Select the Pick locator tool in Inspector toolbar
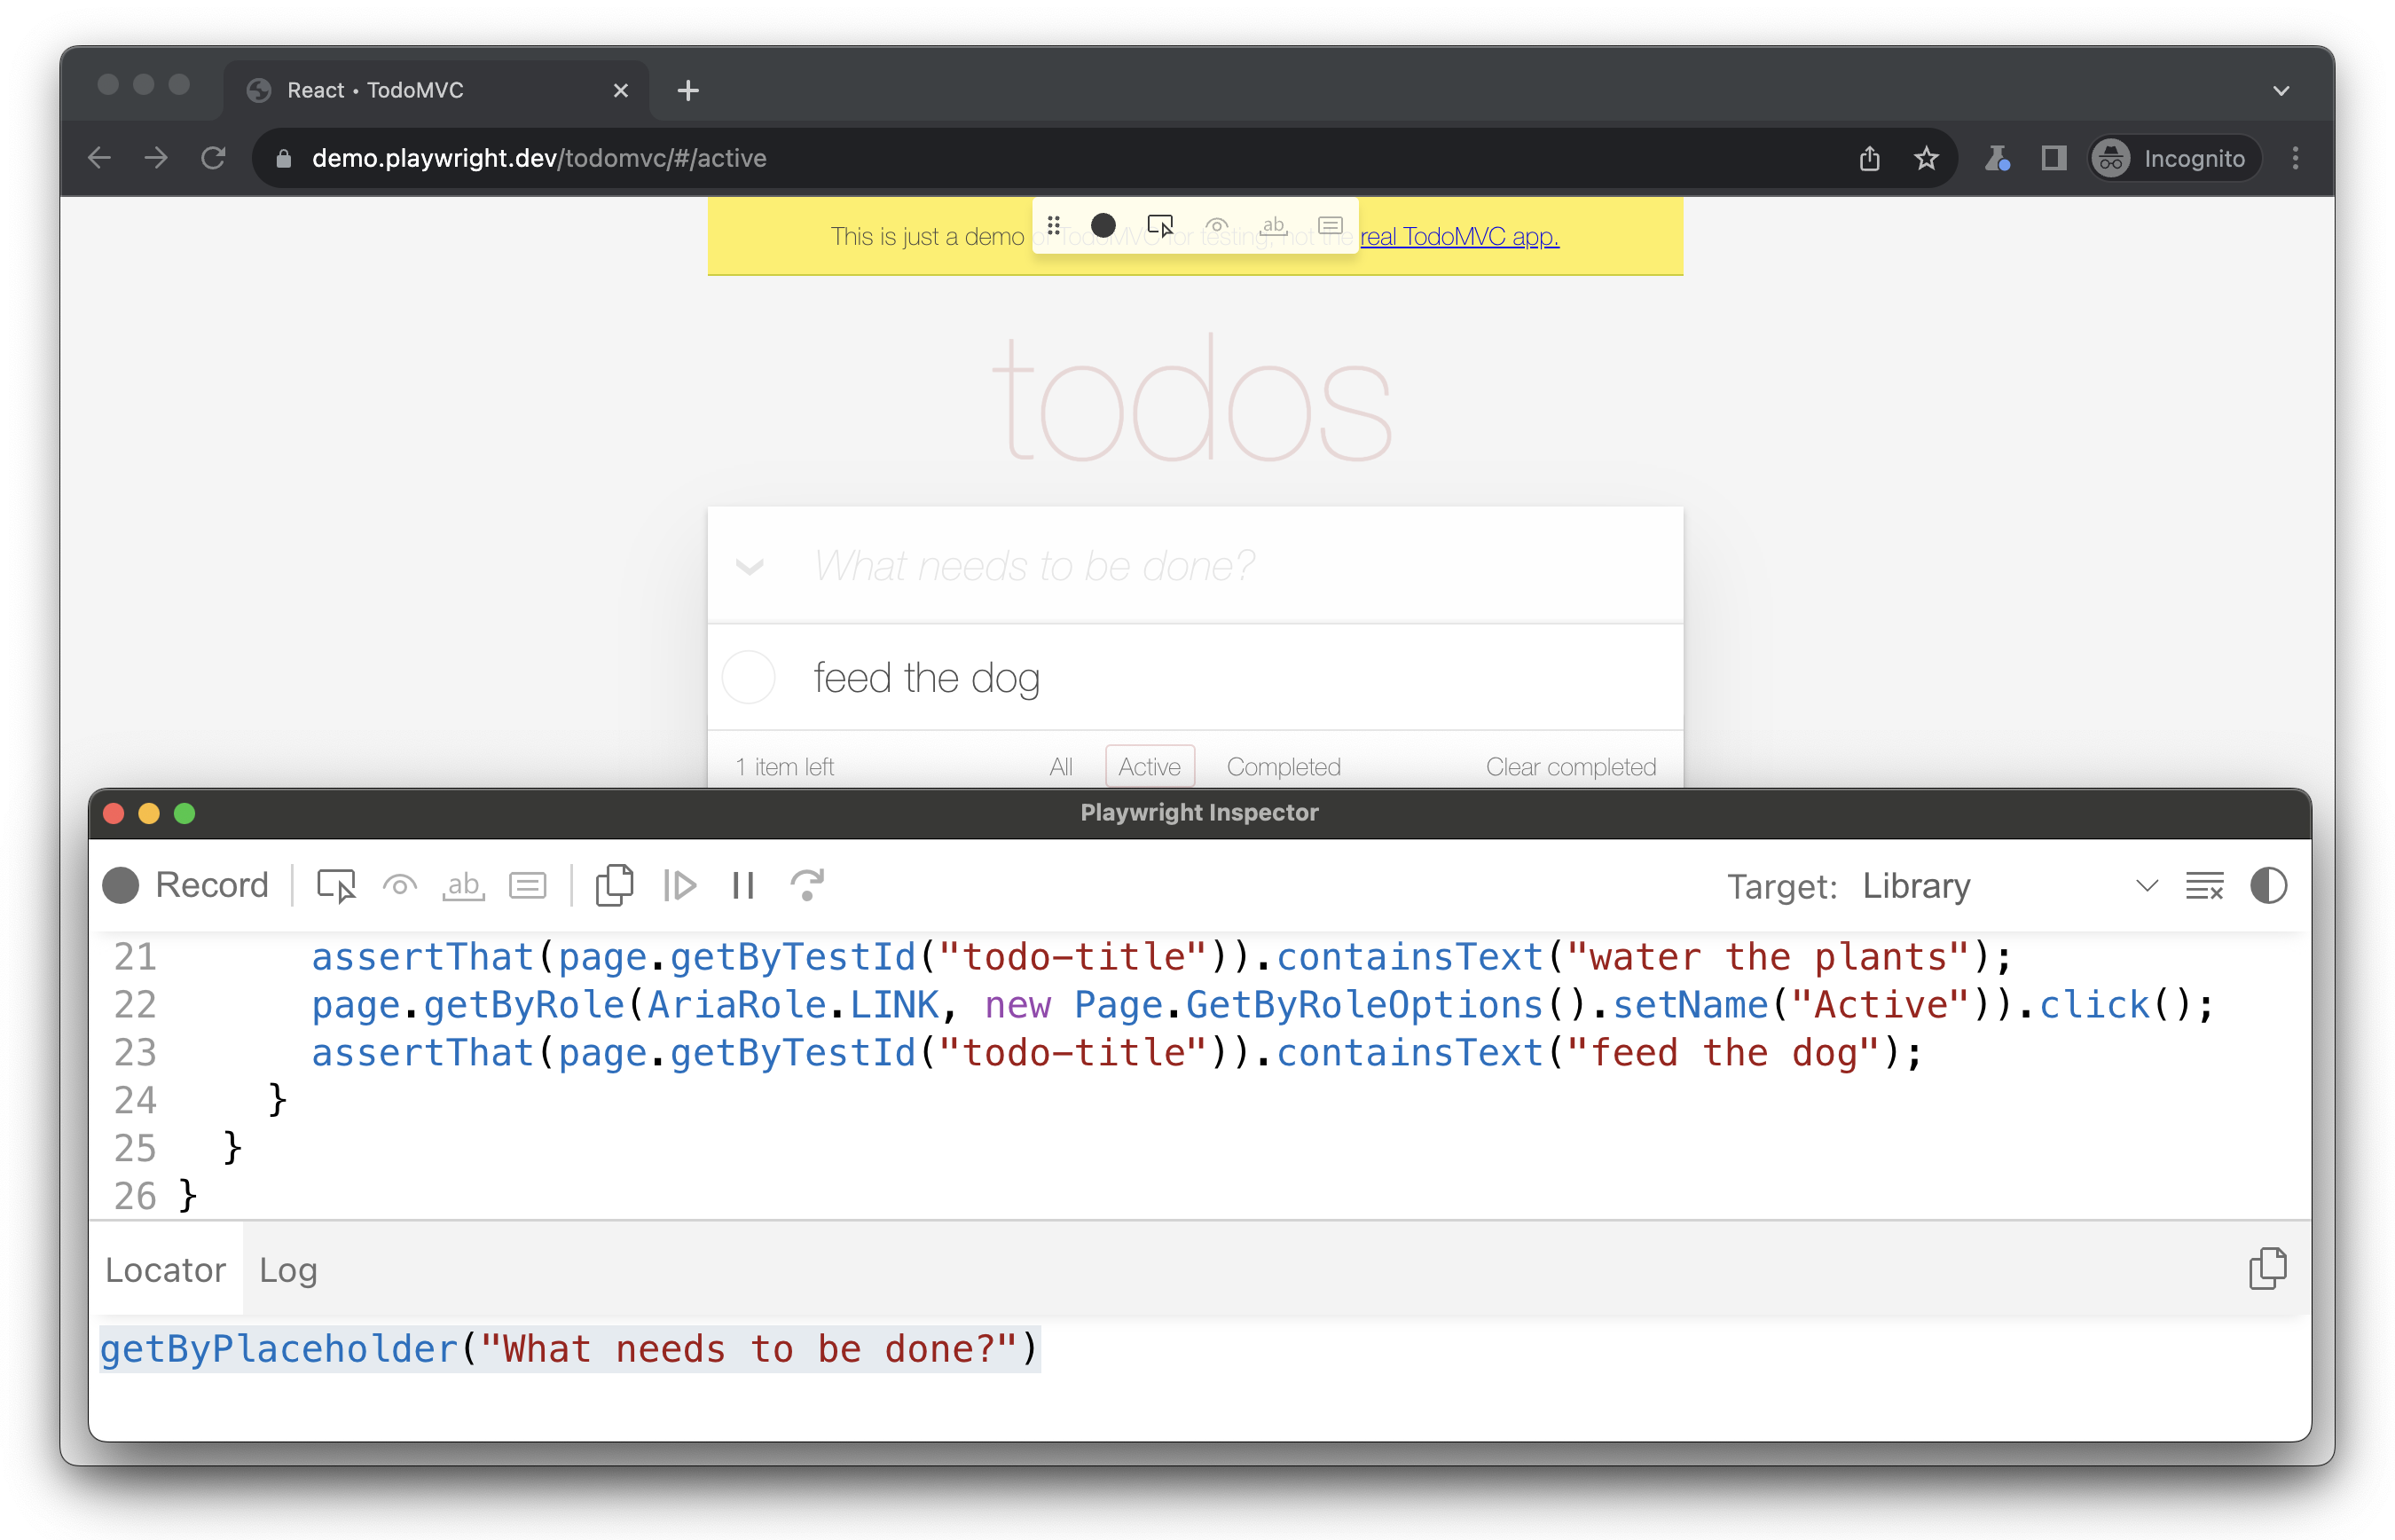 [336, 885]
